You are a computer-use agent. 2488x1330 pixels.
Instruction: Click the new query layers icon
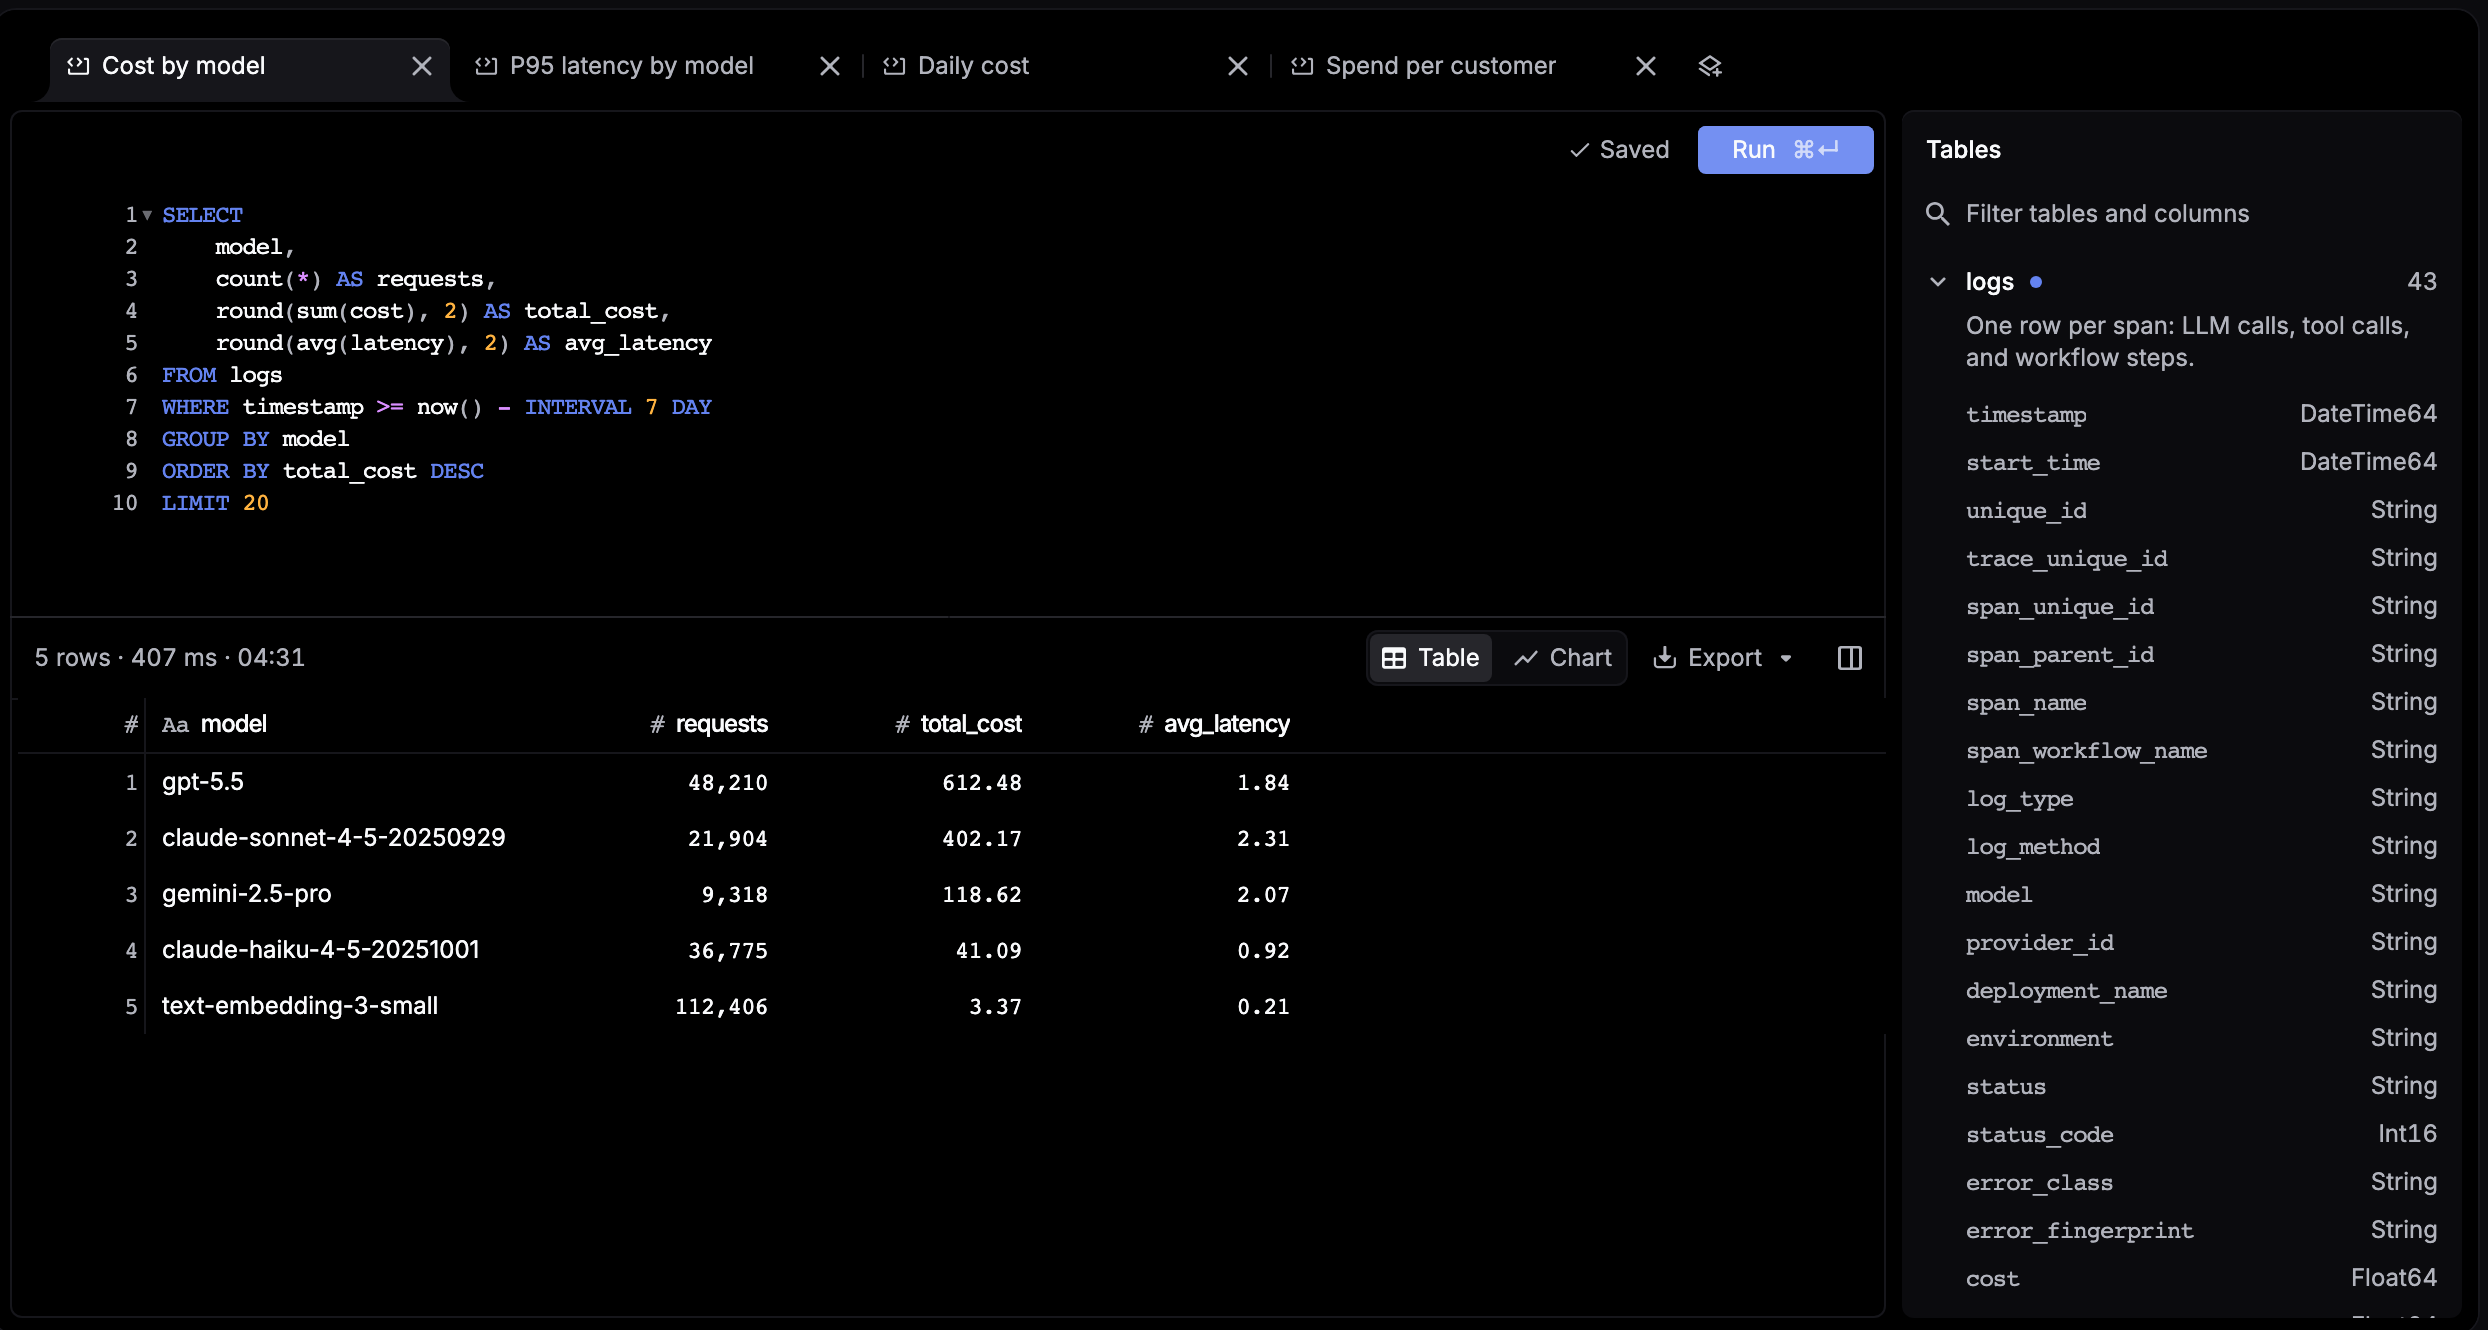1710,66
